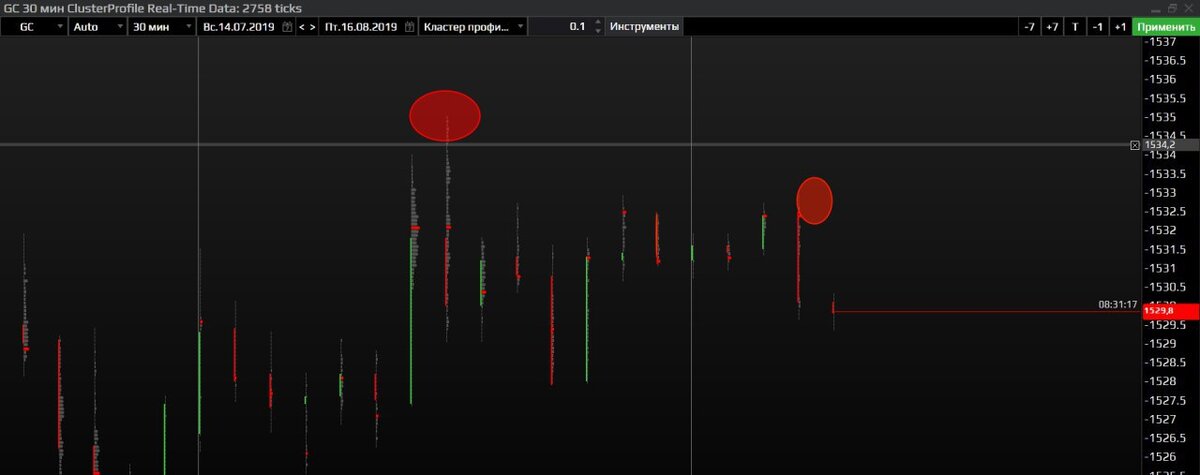Click the 1533 price scale label
The width and height of the screenshot is (1200, 475).
pos(1160,192)
